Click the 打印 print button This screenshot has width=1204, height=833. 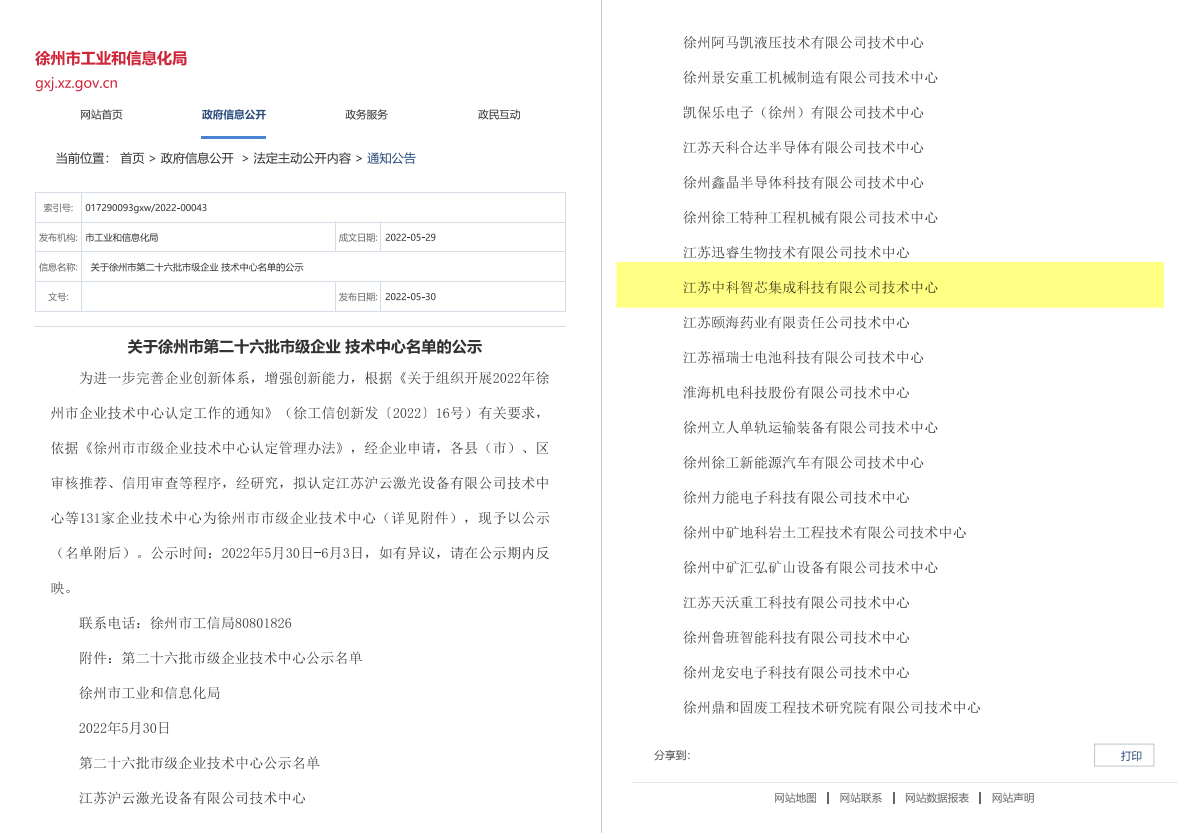(x=1124, y=755)
